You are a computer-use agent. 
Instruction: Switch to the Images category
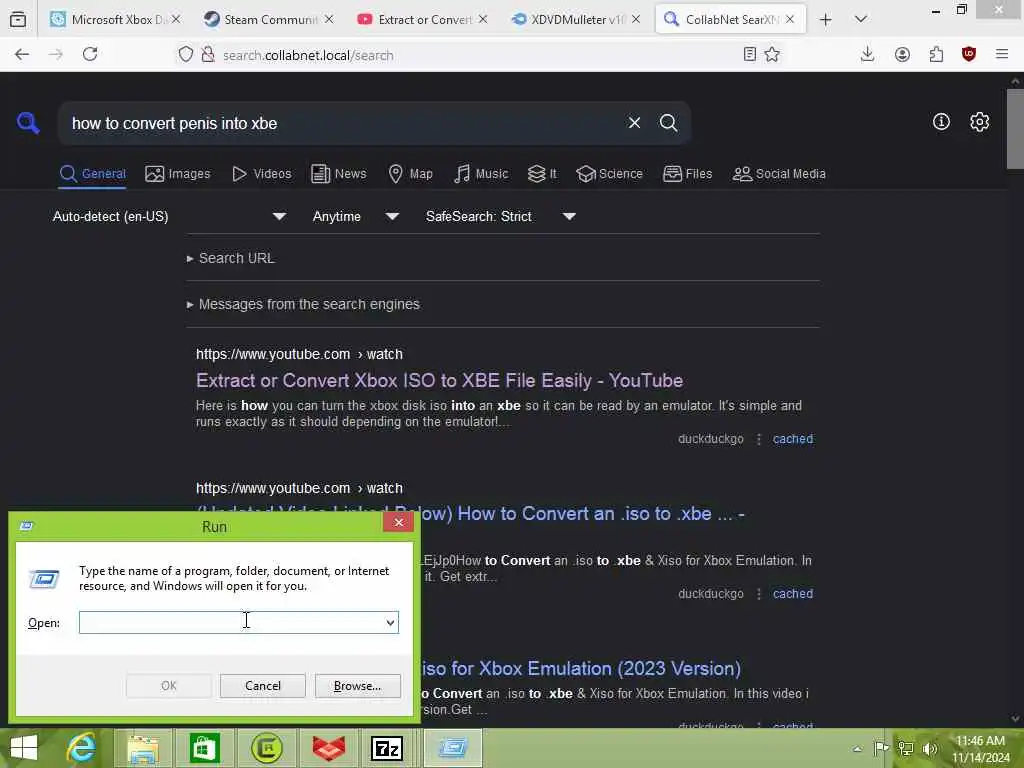178,174
